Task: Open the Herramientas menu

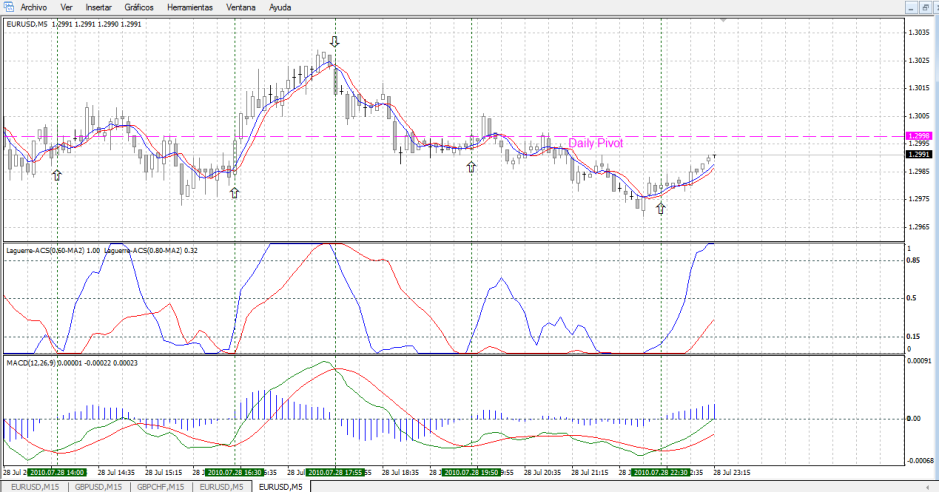Action: (x=190, y=7)
